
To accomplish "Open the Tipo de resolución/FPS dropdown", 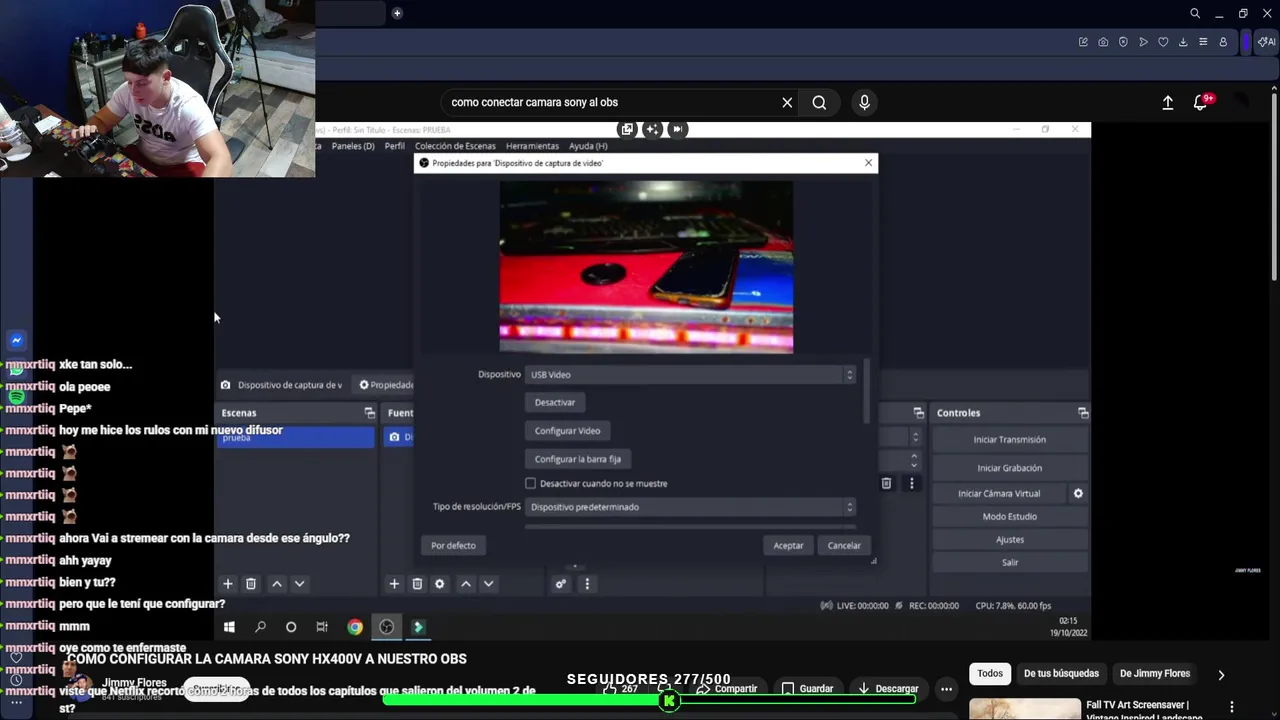I will [691, 507].
